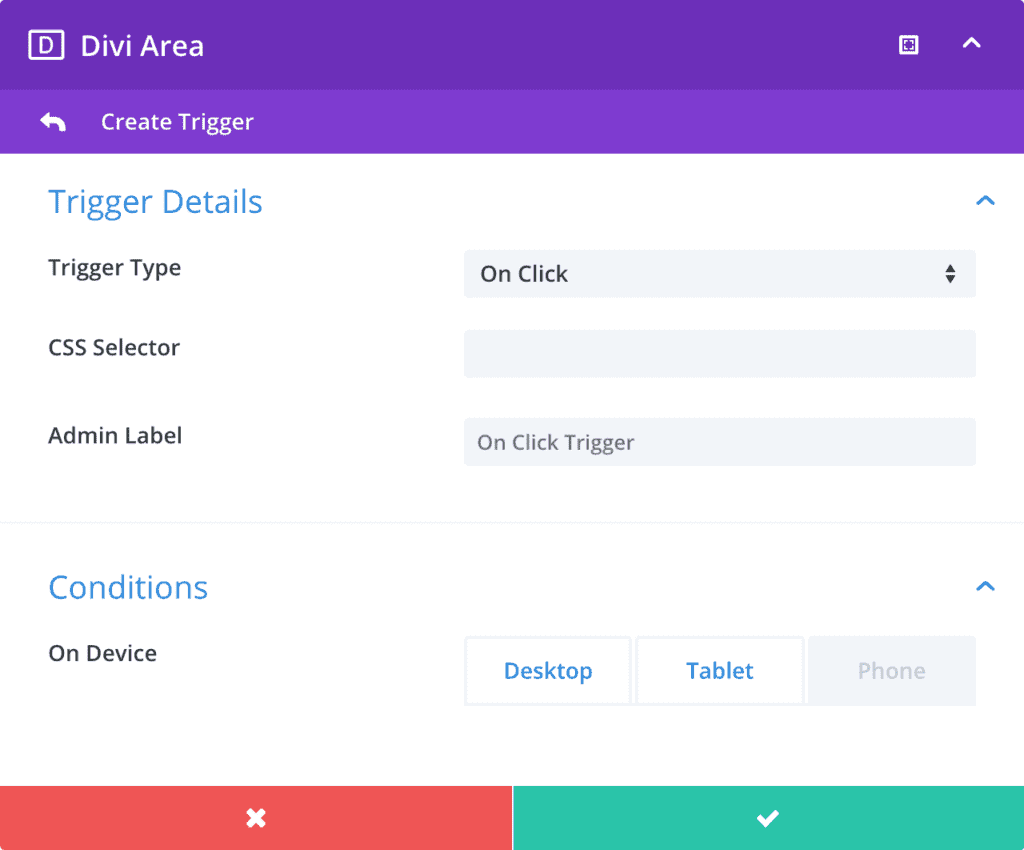Save trigger with green checkmark button

769,818
